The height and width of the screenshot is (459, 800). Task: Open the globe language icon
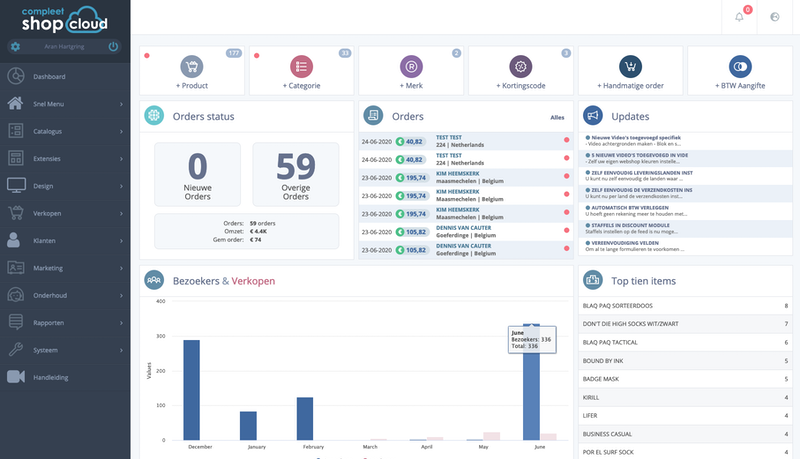pyautogui.click(x=775, y=17)
